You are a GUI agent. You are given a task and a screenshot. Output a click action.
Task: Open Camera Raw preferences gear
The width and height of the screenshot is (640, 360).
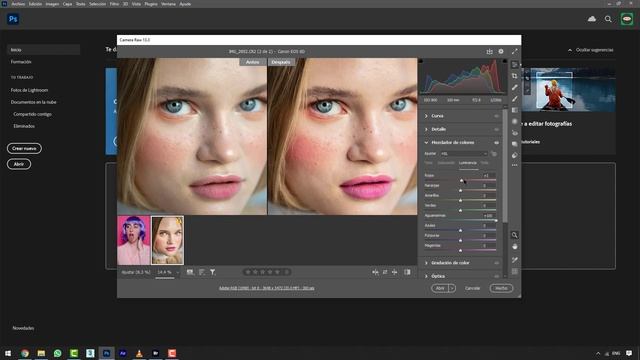click(501, 51)
